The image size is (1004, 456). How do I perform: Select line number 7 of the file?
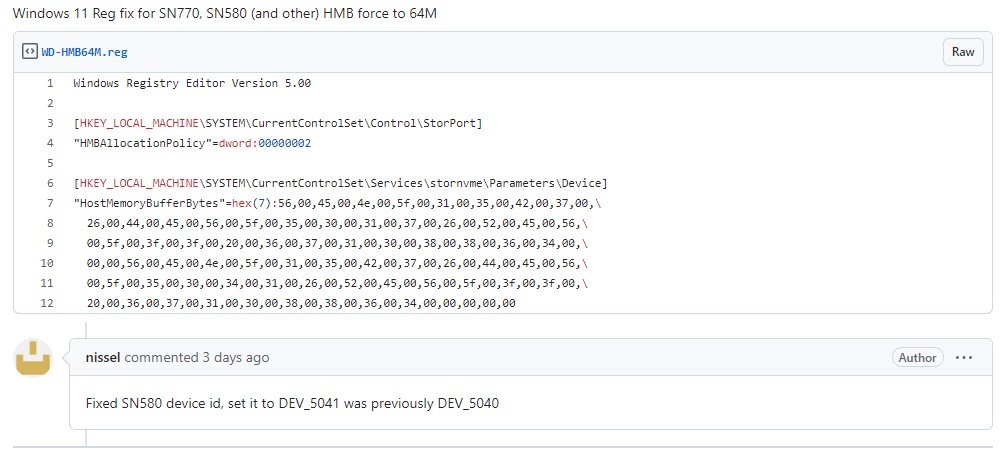pyautogui.click(x=50, y=203)
